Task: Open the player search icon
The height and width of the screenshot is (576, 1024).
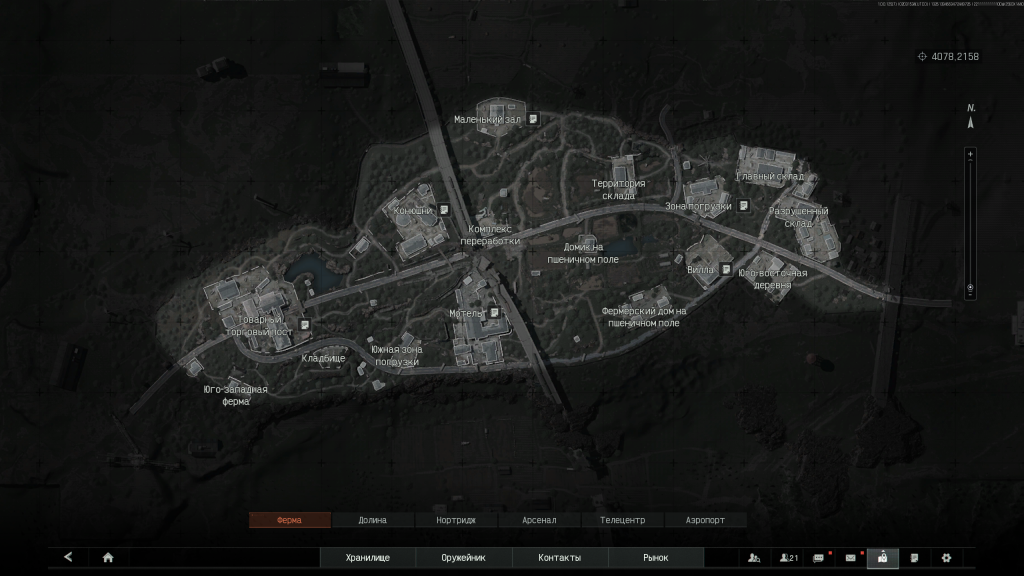Action: pyautogui.click(x=754, y=557)
